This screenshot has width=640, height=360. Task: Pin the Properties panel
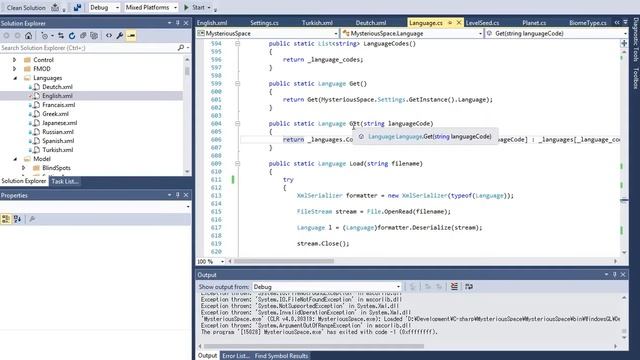click(x=178, y=195)
